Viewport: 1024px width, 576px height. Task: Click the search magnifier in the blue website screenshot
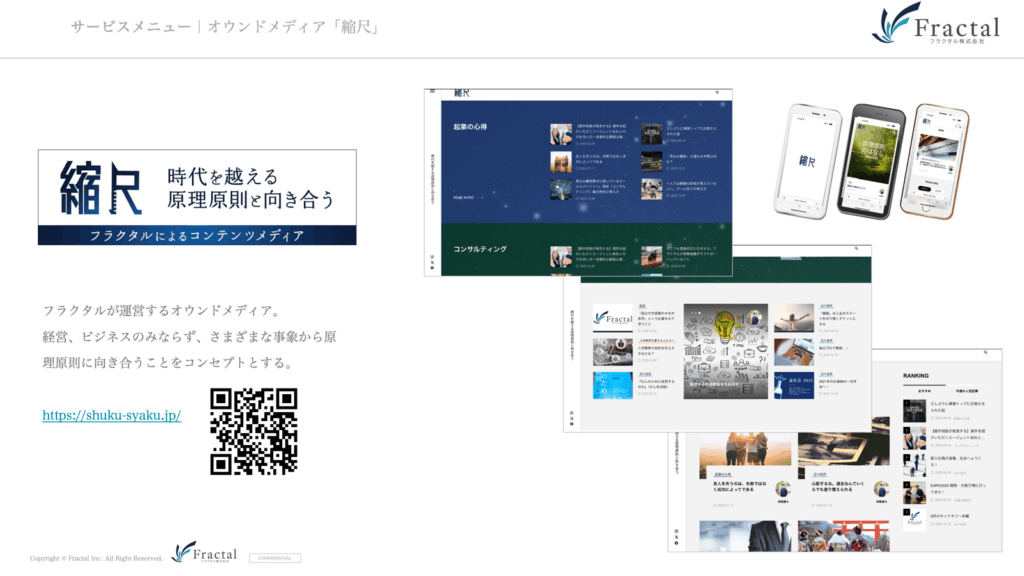(x=717, y=92)
